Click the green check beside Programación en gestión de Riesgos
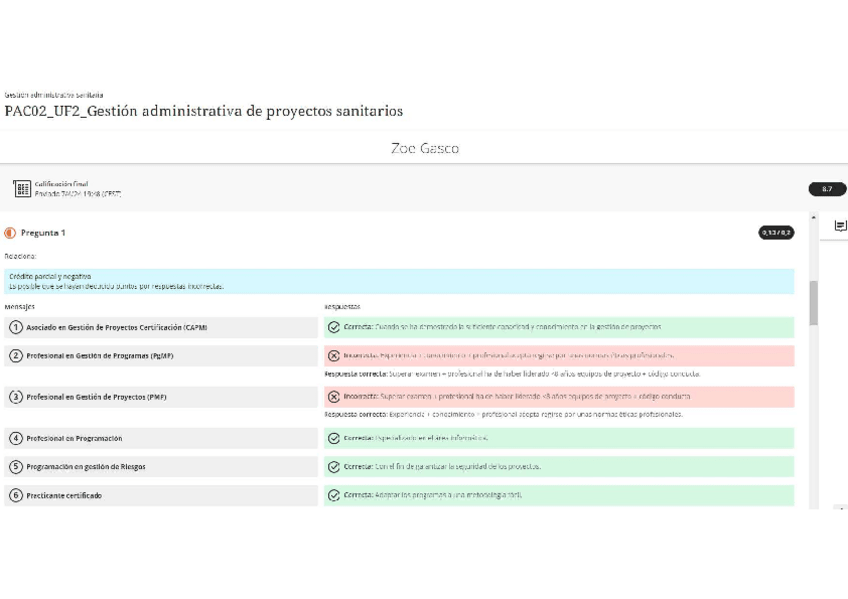 [331, 467]
